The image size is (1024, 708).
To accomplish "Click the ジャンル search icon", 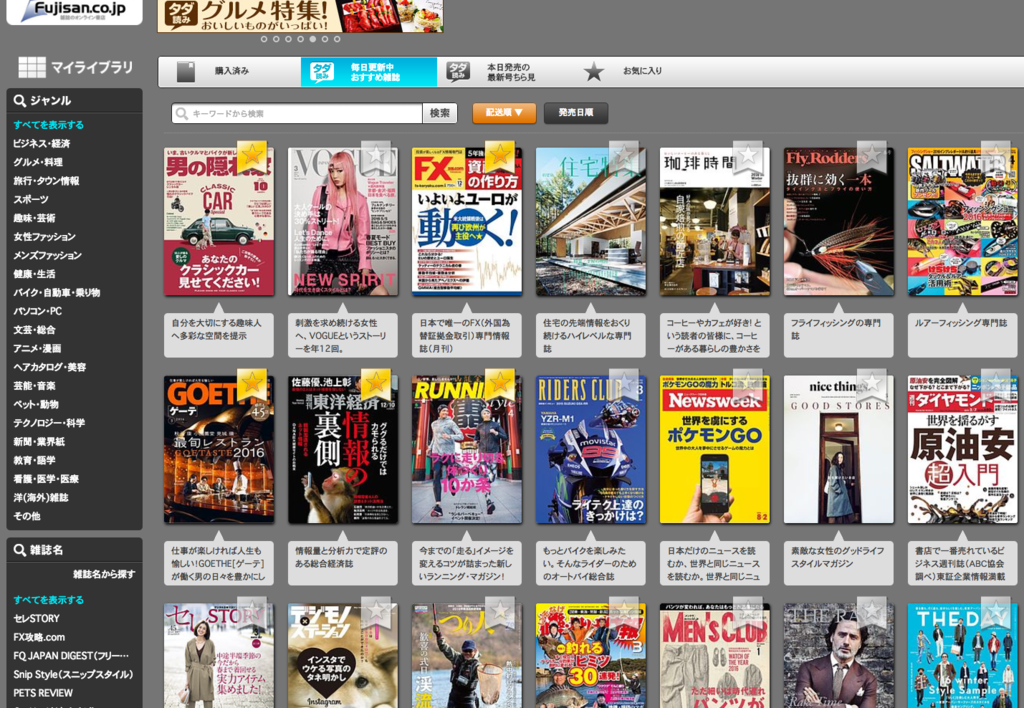I will tap(20, 101).
